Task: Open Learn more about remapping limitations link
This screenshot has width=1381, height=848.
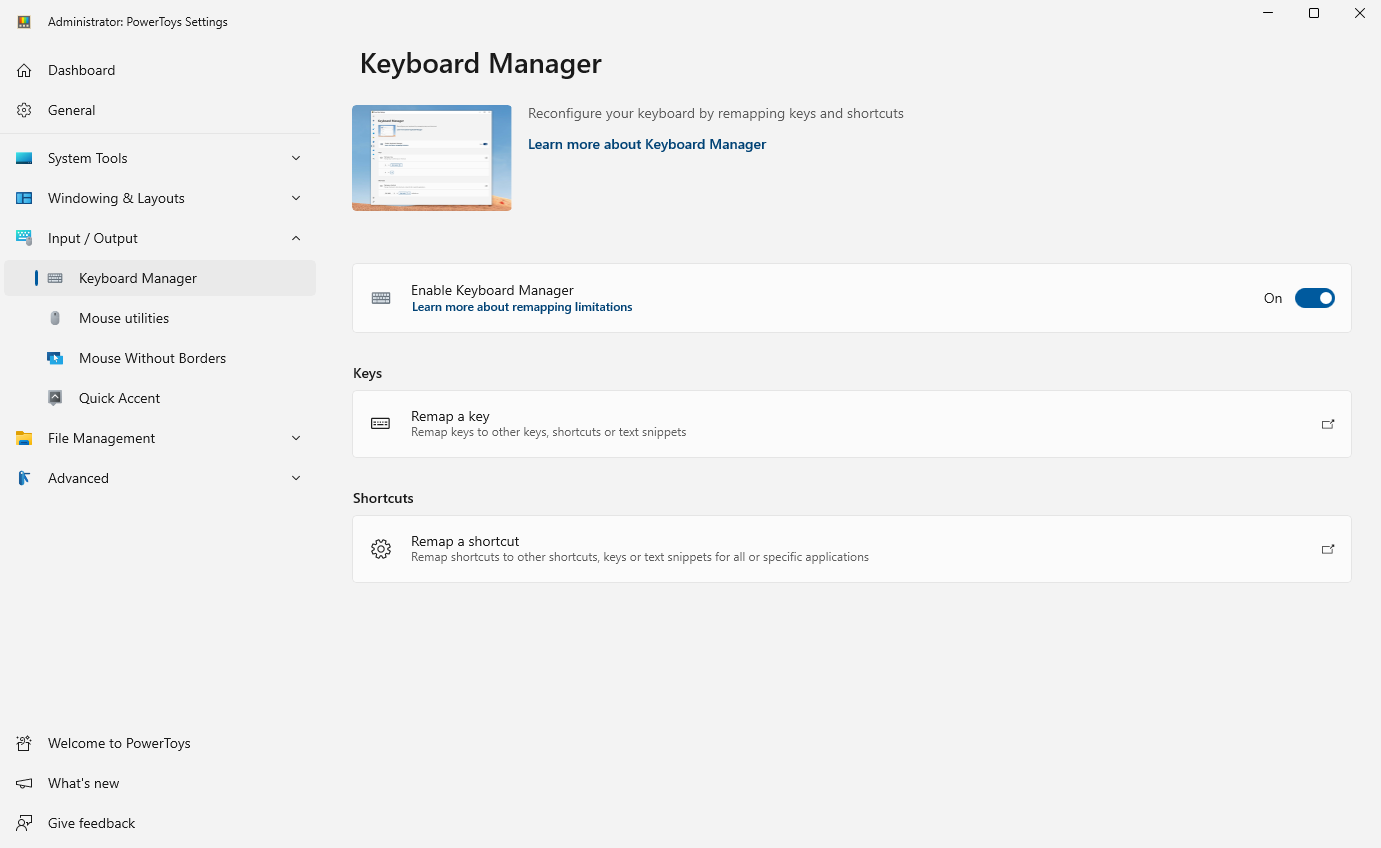Action: point(522,307)
